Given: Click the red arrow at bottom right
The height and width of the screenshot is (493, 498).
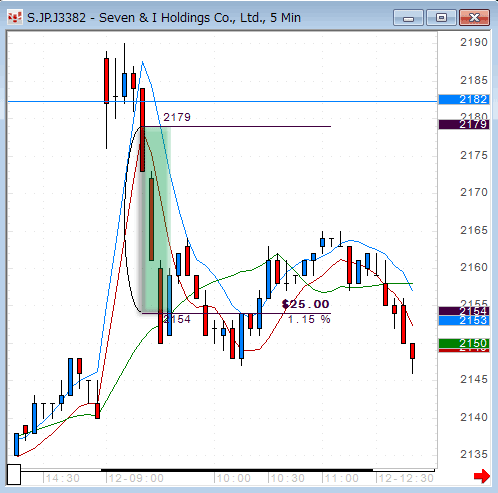Looking at the screenshot, I should pos(482,476).
